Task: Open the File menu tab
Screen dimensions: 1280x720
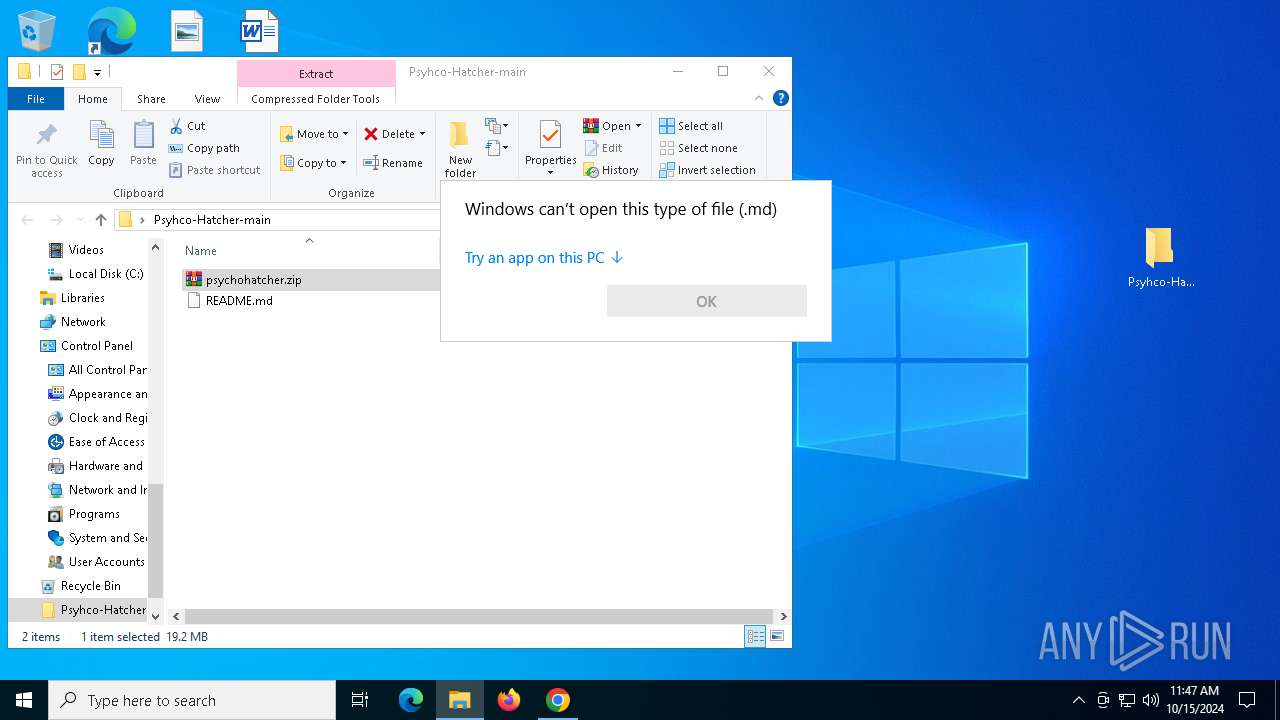Action: coord(36,99)
